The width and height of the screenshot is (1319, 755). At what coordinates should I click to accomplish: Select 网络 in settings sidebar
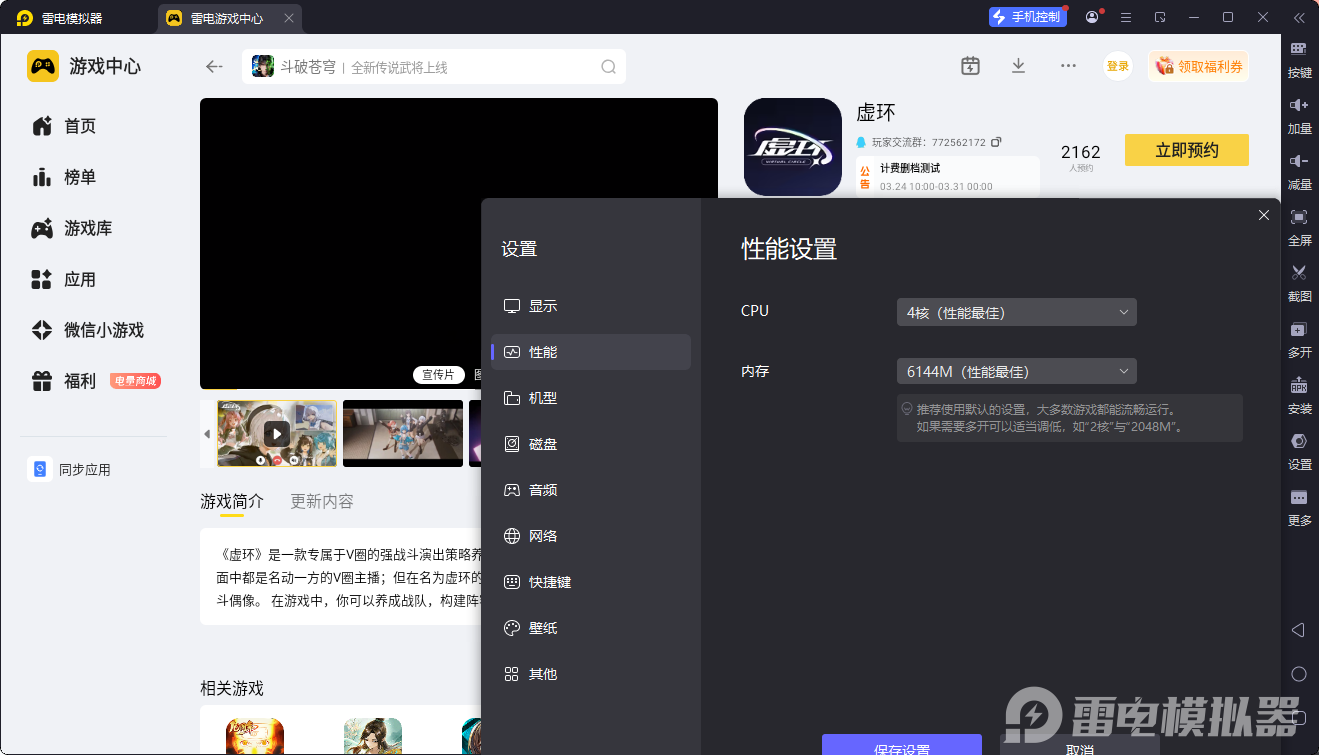[x=543, y=536]
